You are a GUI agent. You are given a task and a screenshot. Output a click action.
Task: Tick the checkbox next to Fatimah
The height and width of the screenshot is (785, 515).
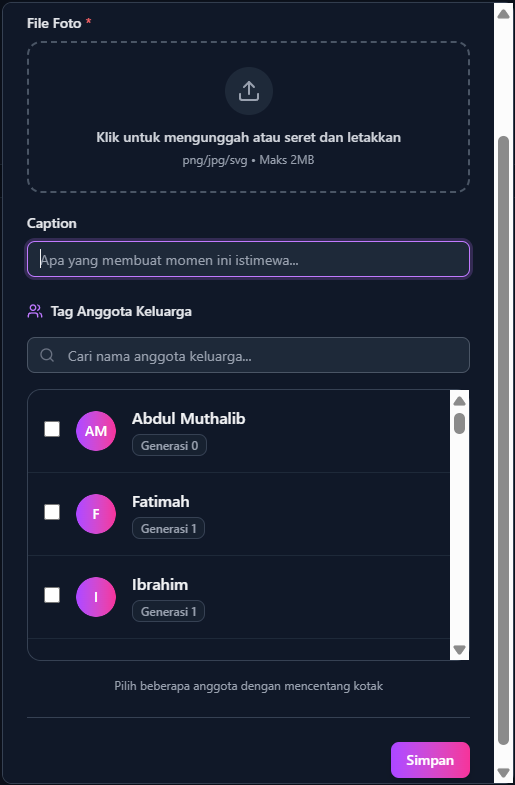(52, 512)
